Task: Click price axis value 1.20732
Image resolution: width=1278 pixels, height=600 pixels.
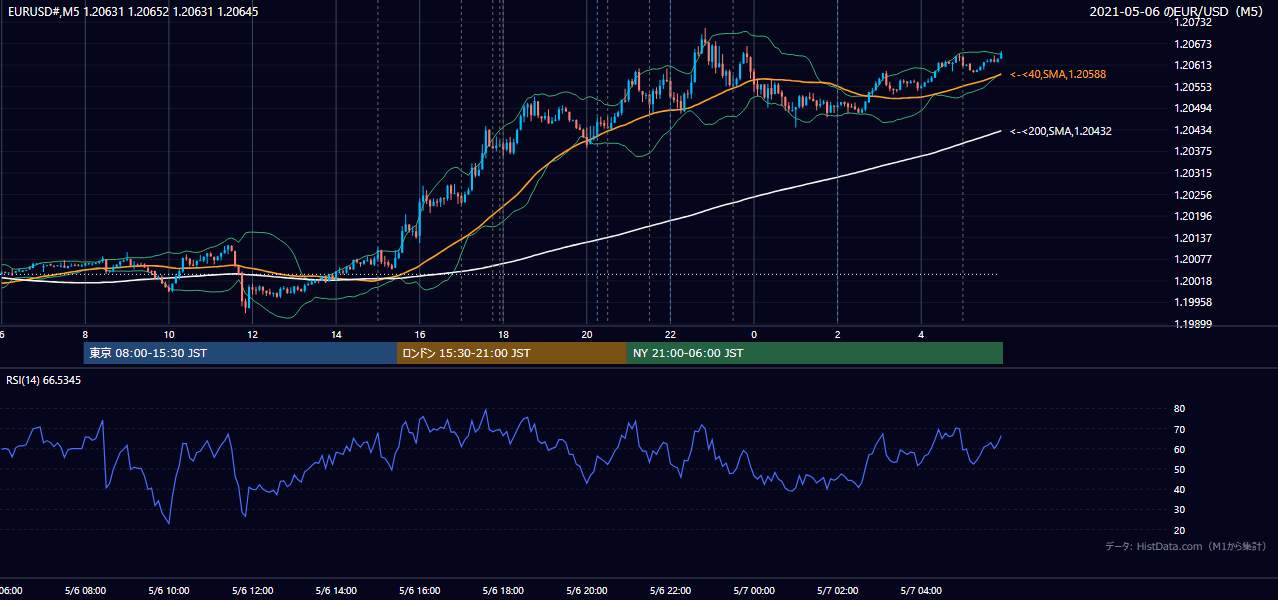Action: coord(1193,22)
